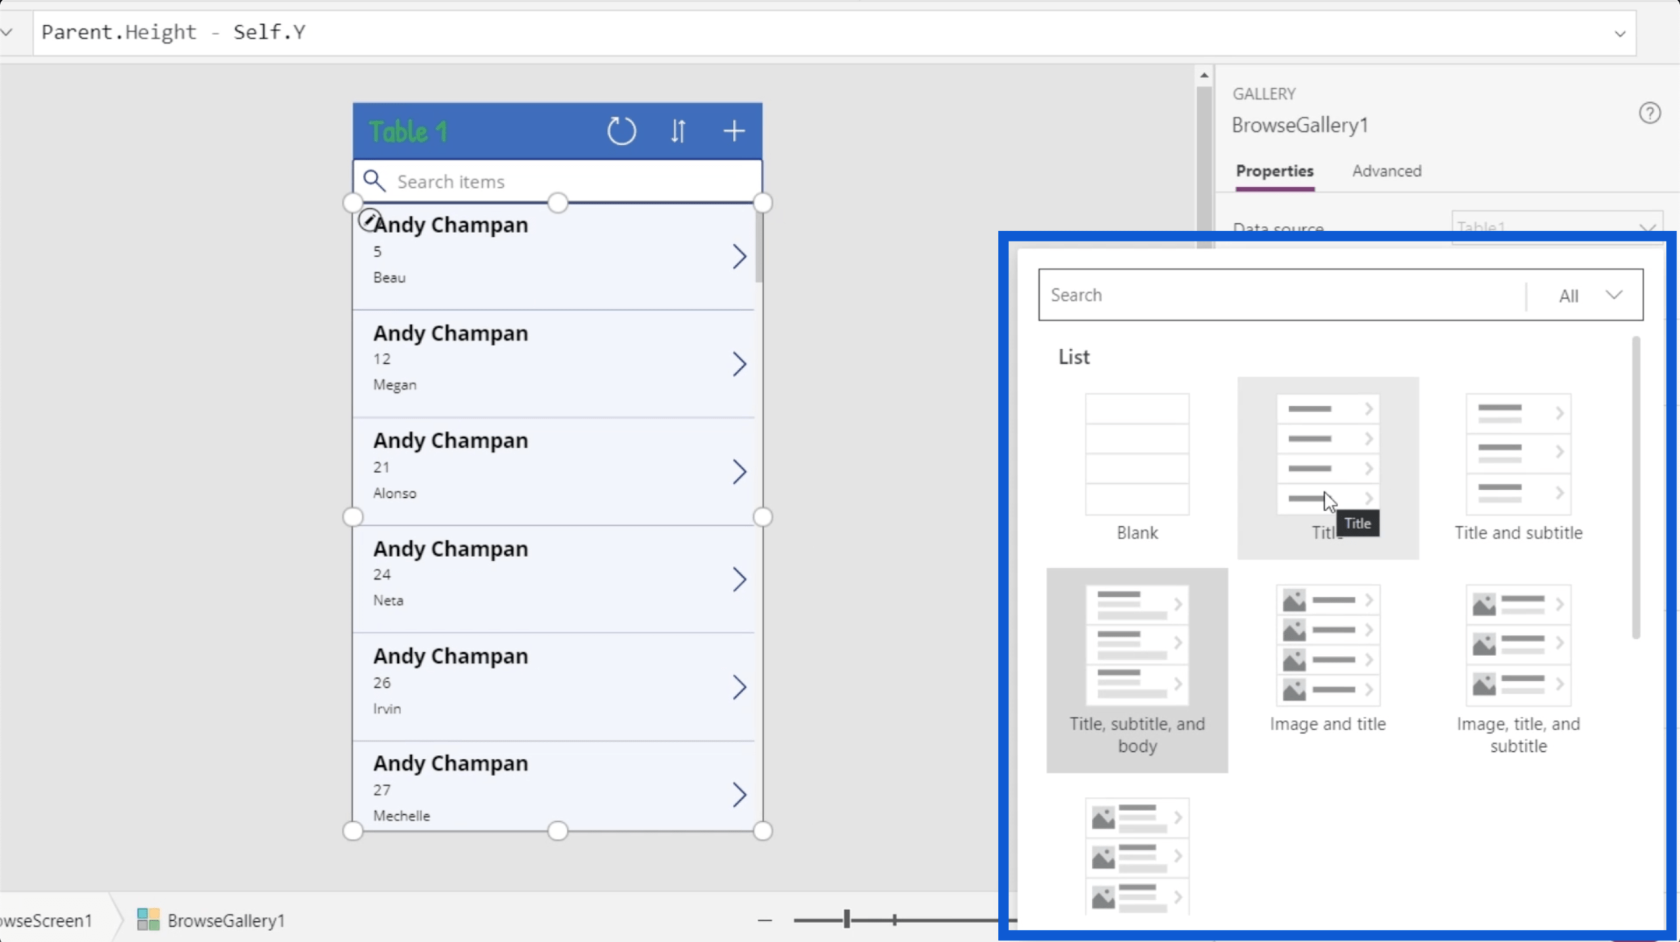Select the Properties tab

tap(1274, 171)
